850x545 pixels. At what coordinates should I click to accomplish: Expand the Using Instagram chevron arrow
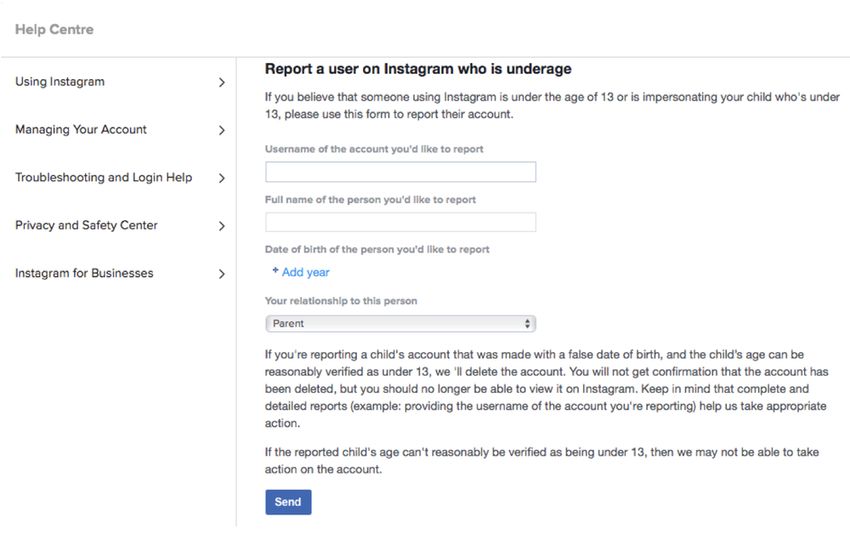click(x=221, y=82)
